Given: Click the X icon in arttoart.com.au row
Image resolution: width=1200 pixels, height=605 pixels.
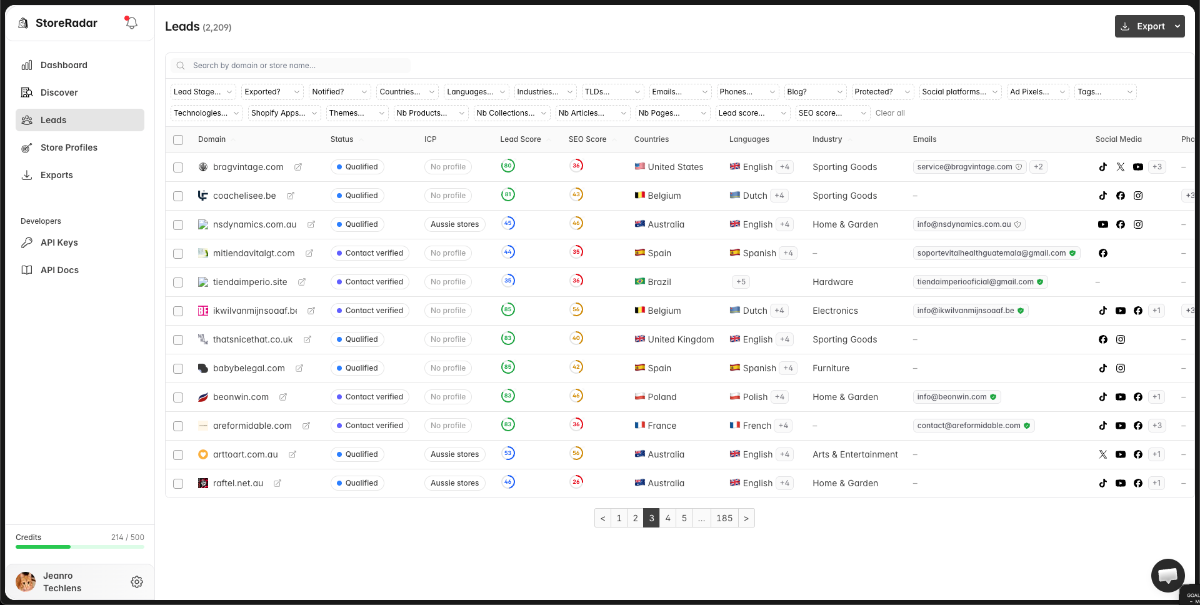Looking at the screenshot, I should pyautogui.click(x=1103, y=455).
